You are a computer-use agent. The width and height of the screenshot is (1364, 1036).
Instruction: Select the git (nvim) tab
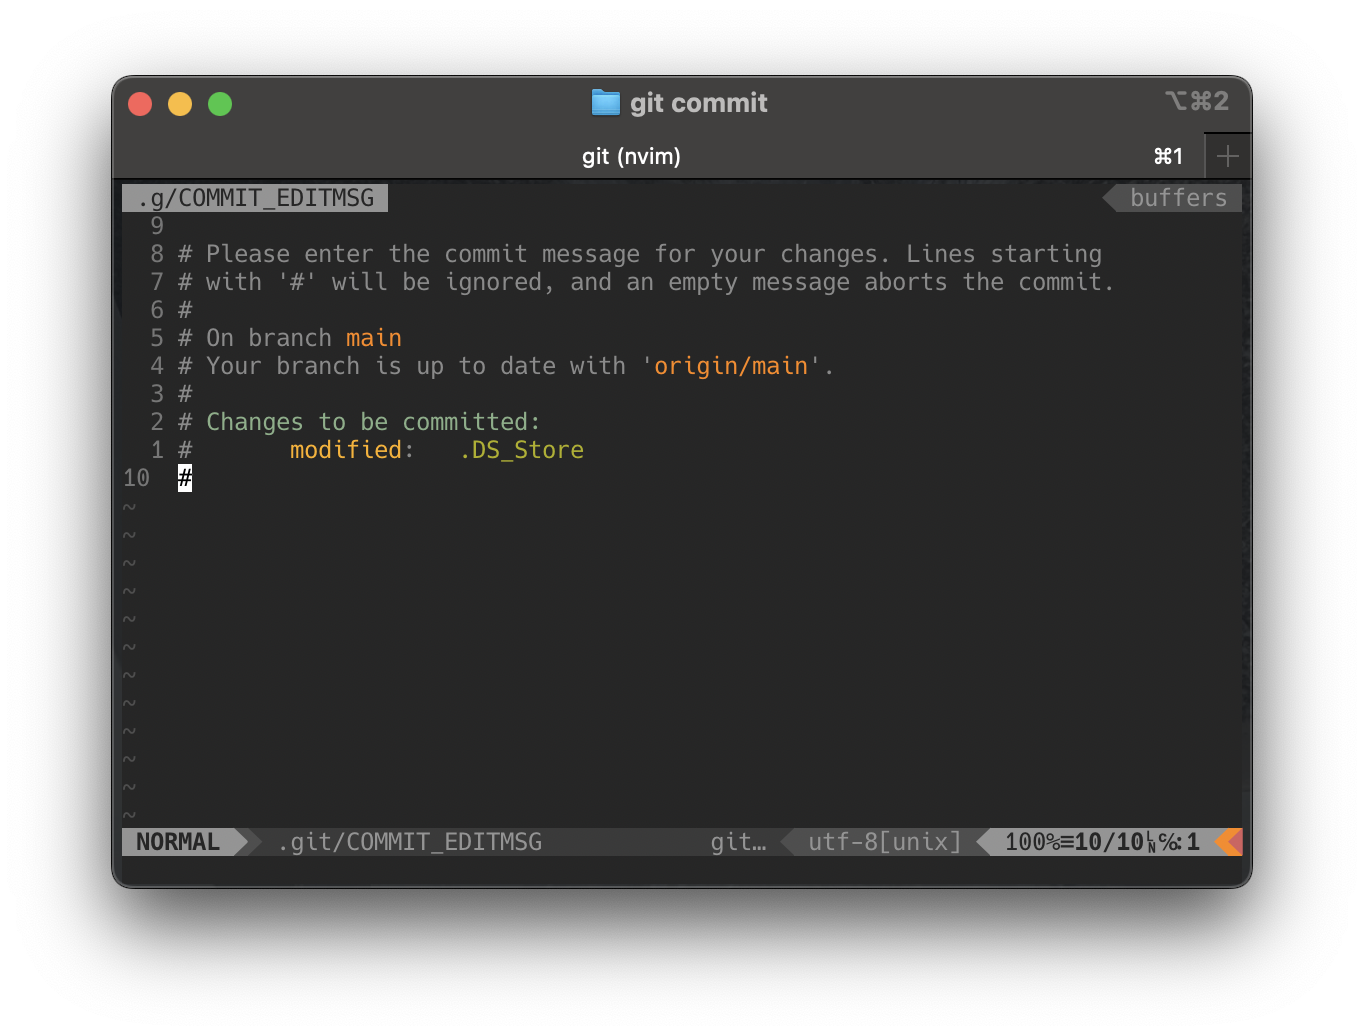point(631,156)
